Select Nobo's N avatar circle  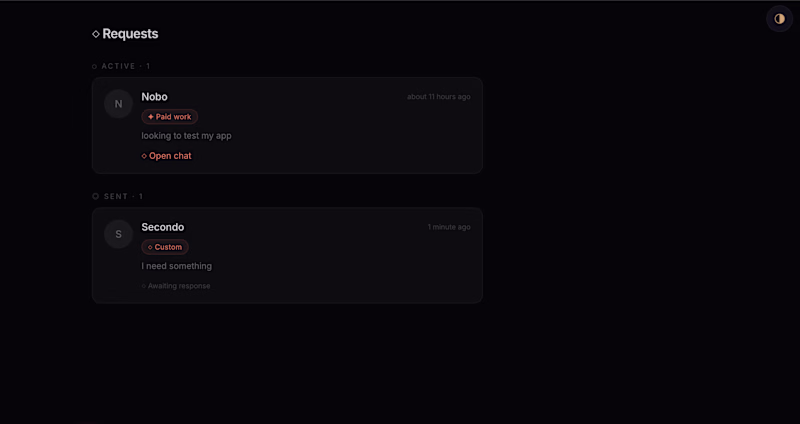point(118,104)
